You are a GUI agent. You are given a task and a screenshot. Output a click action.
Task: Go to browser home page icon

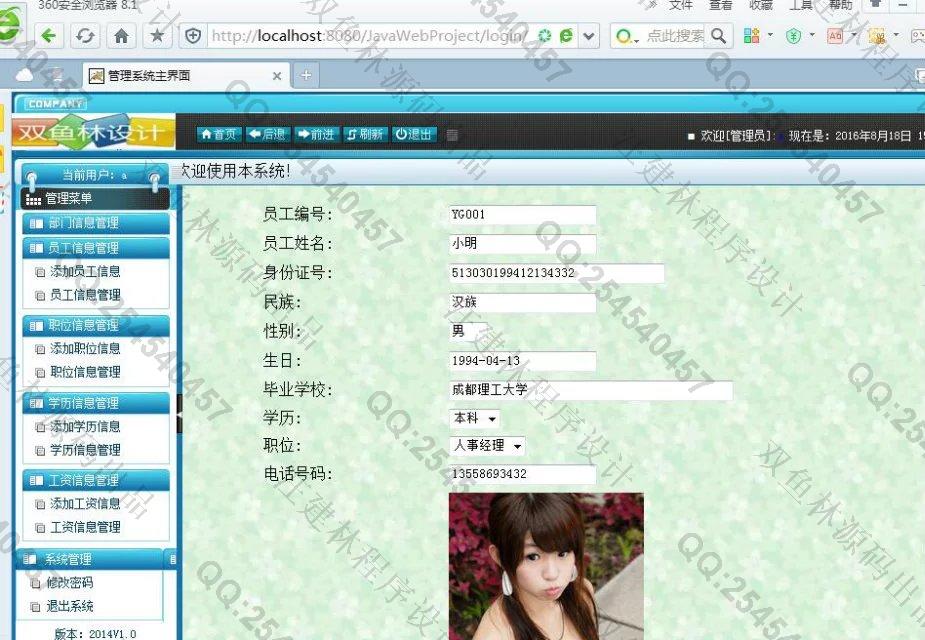click(122, 36)
